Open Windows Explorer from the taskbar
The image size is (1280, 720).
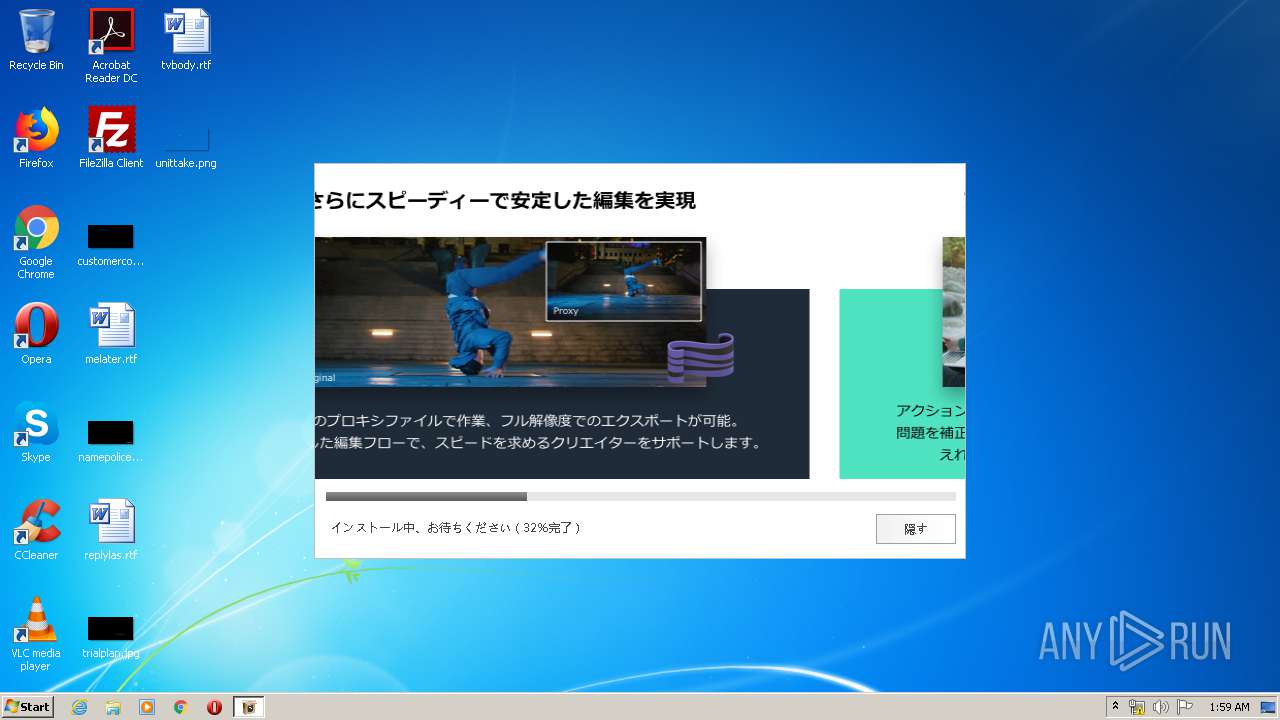(x=113, y=707)
